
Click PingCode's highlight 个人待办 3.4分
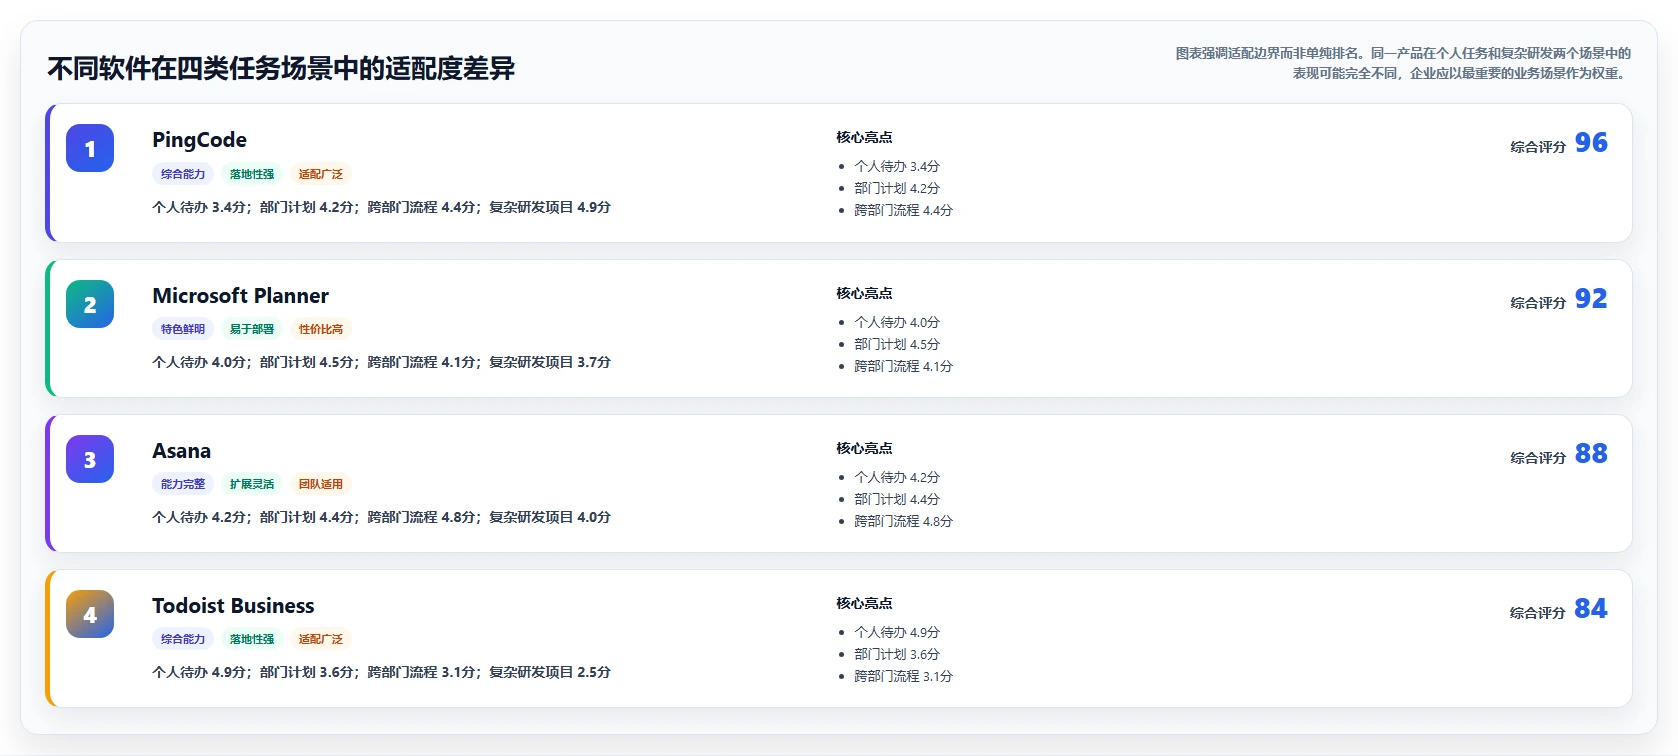click(897, 166)
